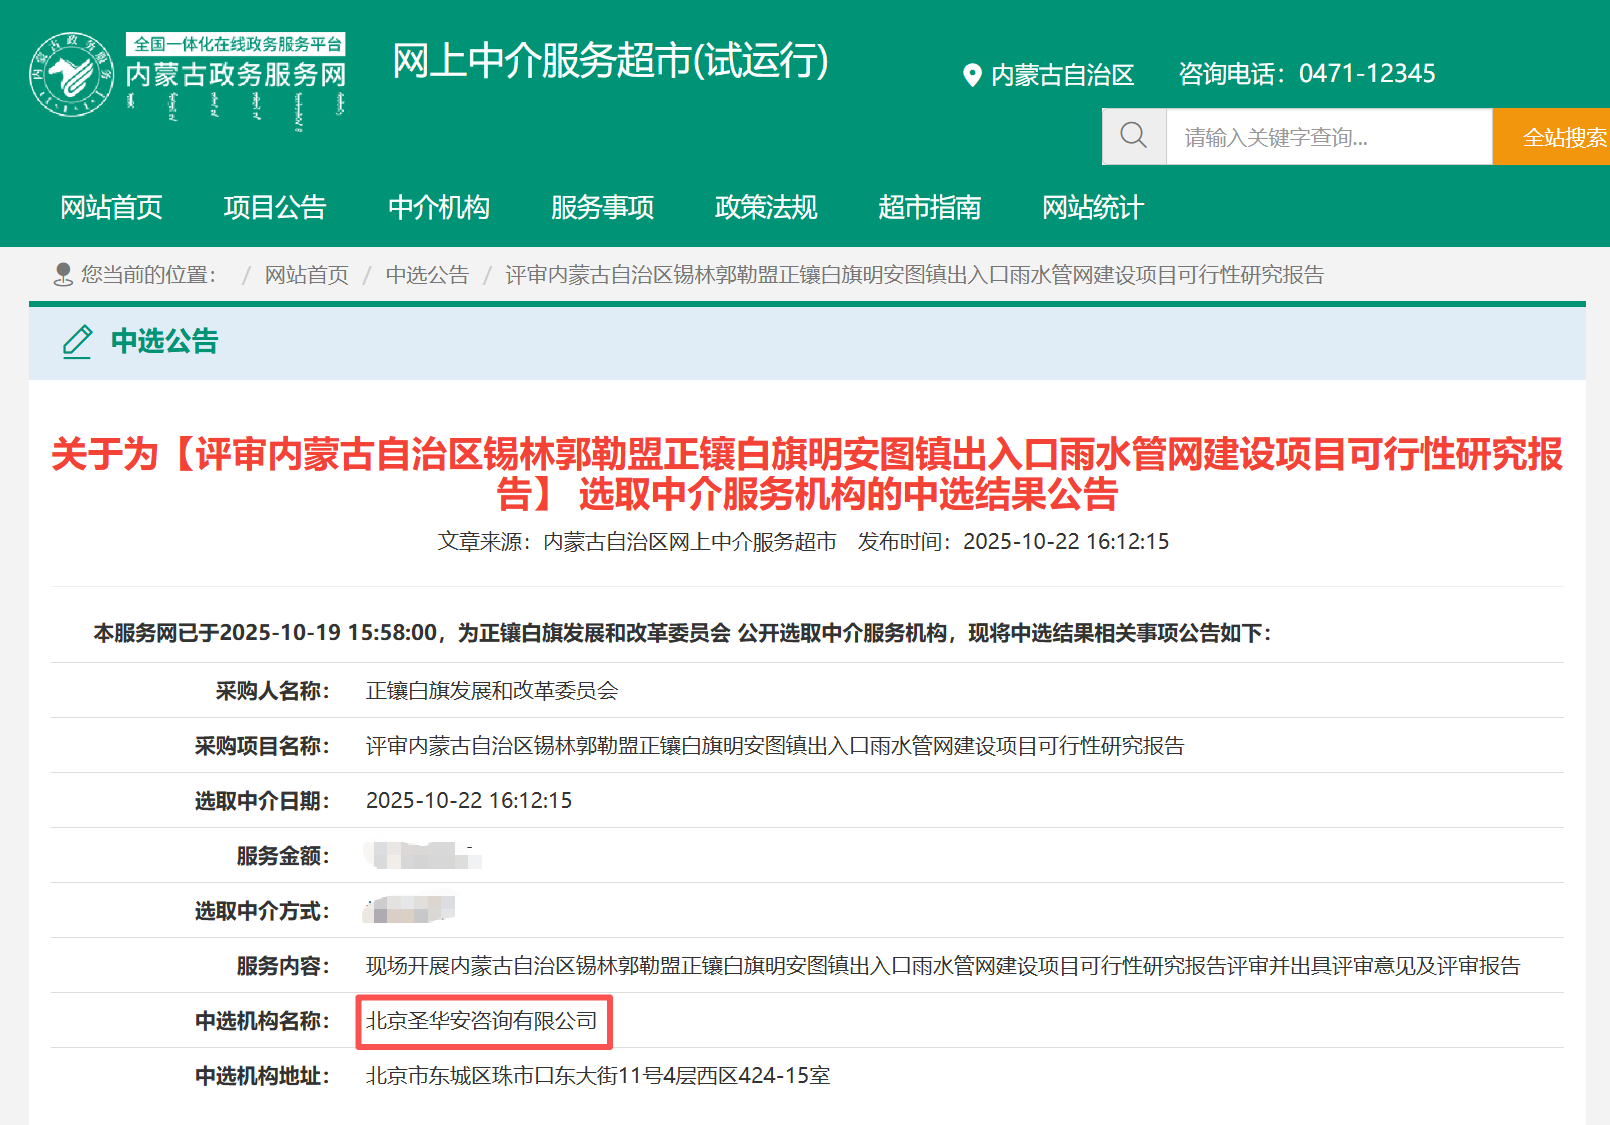Click the 网站首页 breadcrumb link
Image resolution: width=1610 pixels, height=1125 pixels.
click(x=305, y=275)
